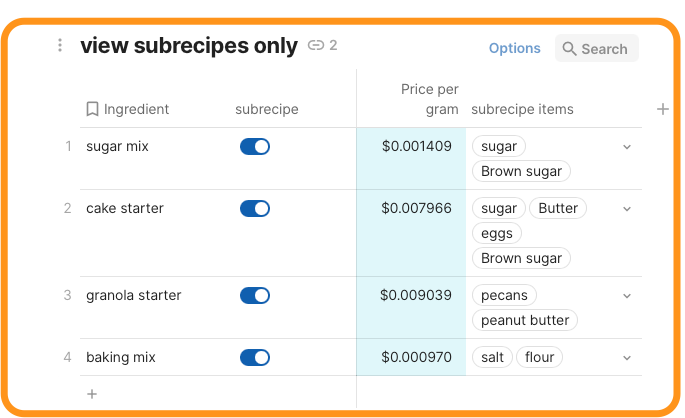The width and height of the screenshot is (685, 418).
Task: Click the bookmark icon beside Ingredient
Action: click(92, 109)
